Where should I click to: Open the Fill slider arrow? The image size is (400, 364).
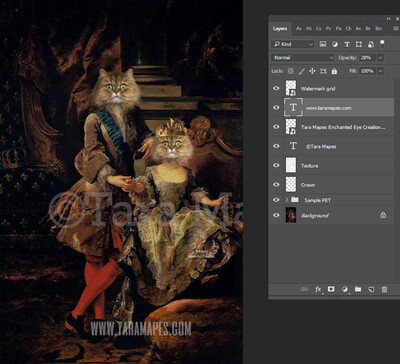(380, 71)
